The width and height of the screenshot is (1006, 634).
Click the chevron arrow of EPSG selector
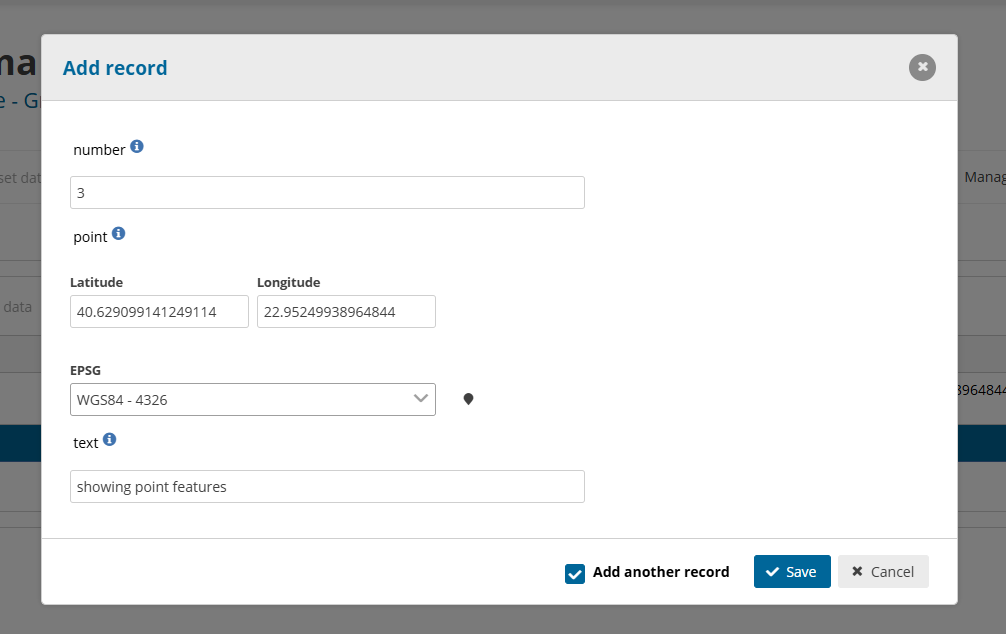[x=421, y=399]
